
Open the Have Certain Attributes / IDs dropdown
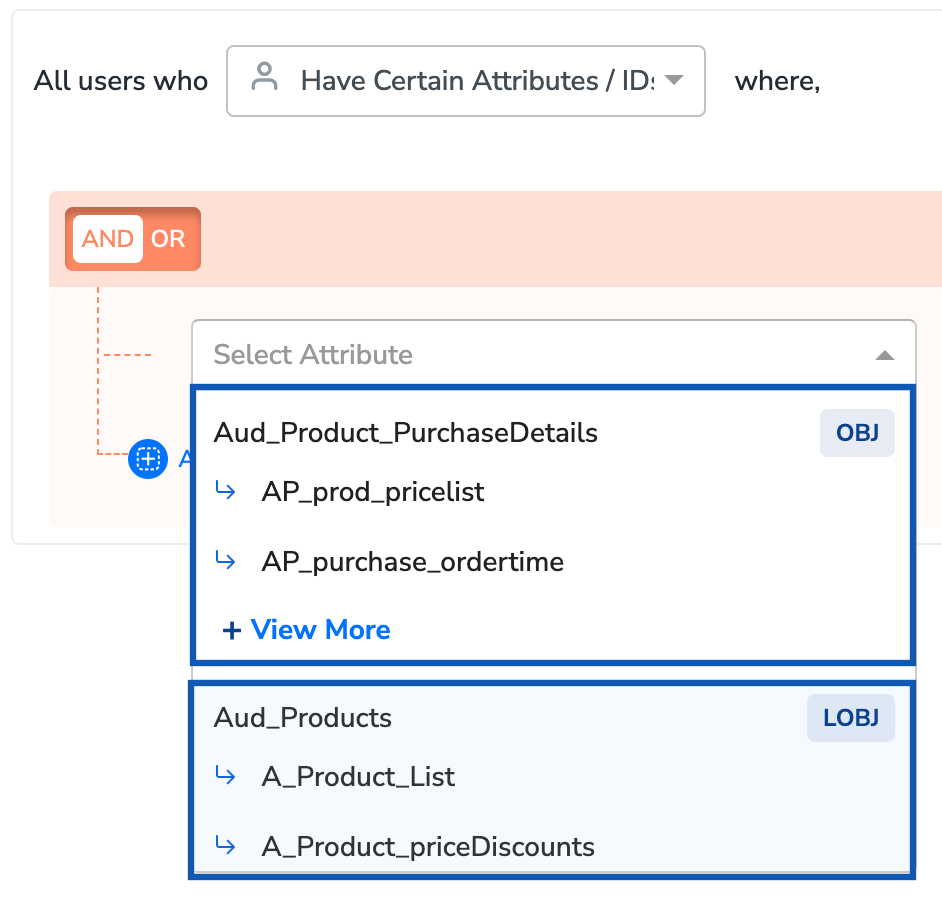click(466, 80)
